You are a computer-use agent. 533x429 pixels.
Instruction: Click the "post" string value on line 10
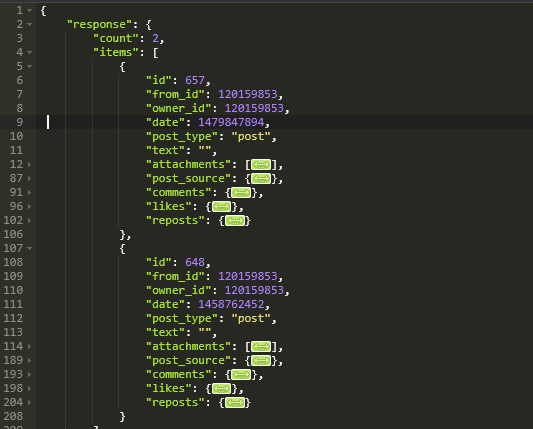tap(251, 136)
